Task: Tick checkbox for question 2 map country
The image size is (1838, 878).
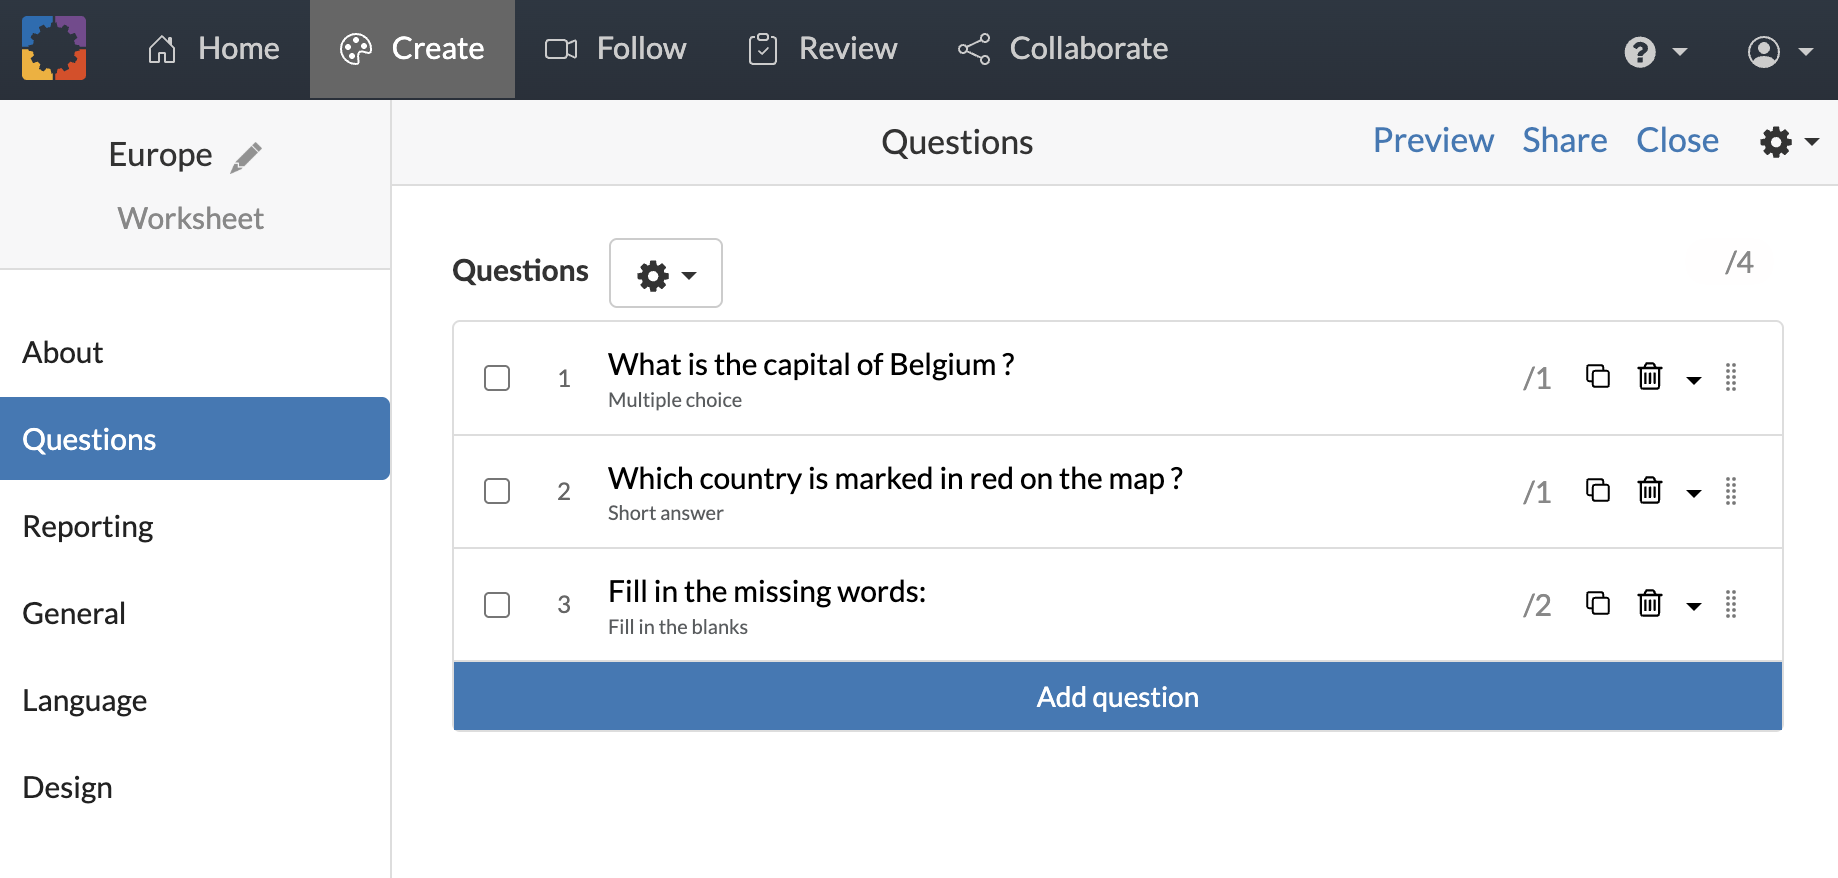Action: point(497,491)
